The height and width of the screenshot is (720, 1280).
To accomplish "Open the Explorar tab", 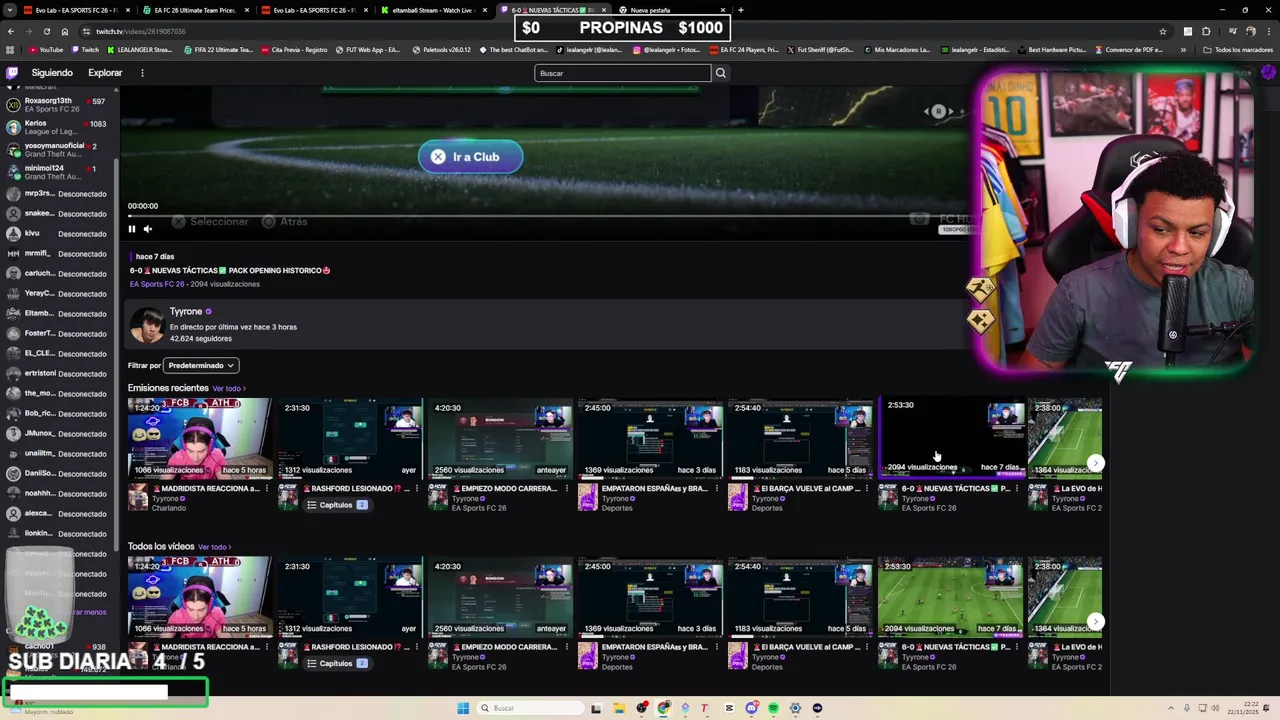I will click(105, 73).
